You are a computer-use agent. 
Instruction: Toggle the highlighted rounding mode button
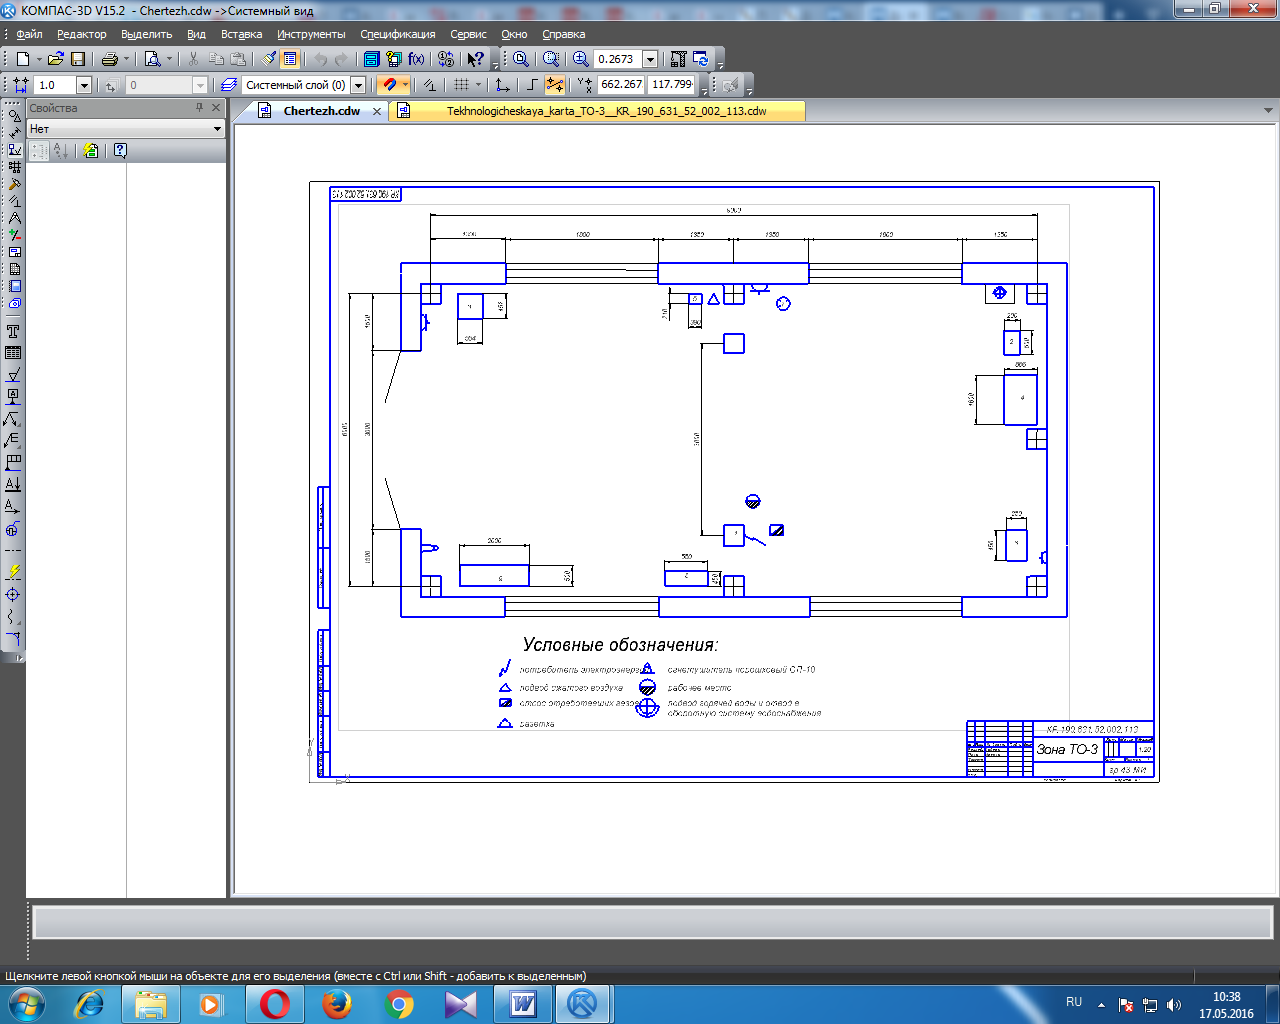[555, 85]
